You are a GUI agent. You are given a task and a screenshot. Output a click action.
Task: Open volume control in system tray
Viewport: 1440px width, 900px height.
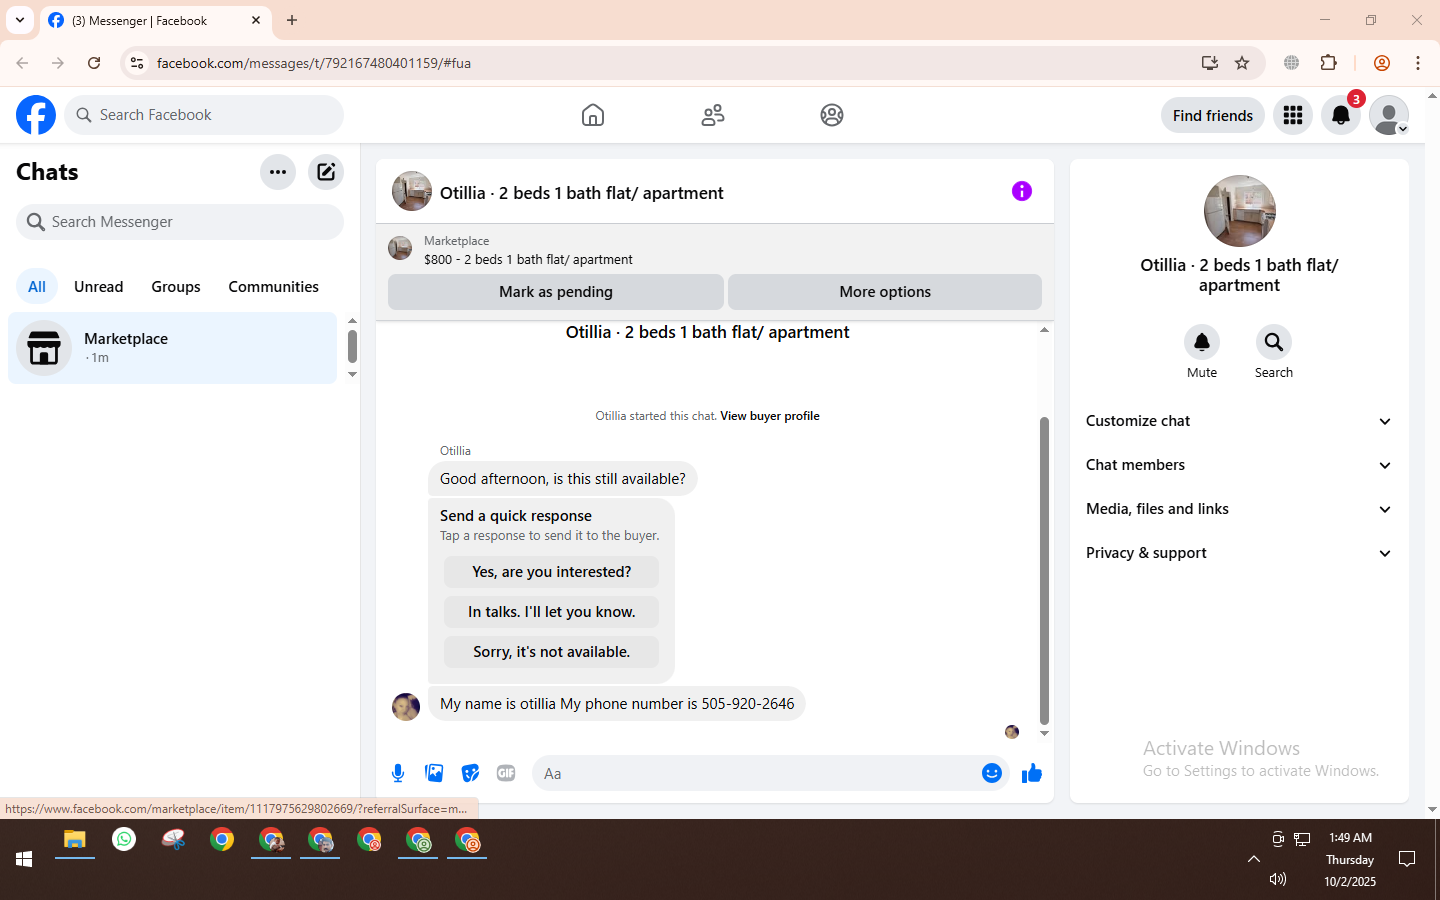coord(1278,879)
